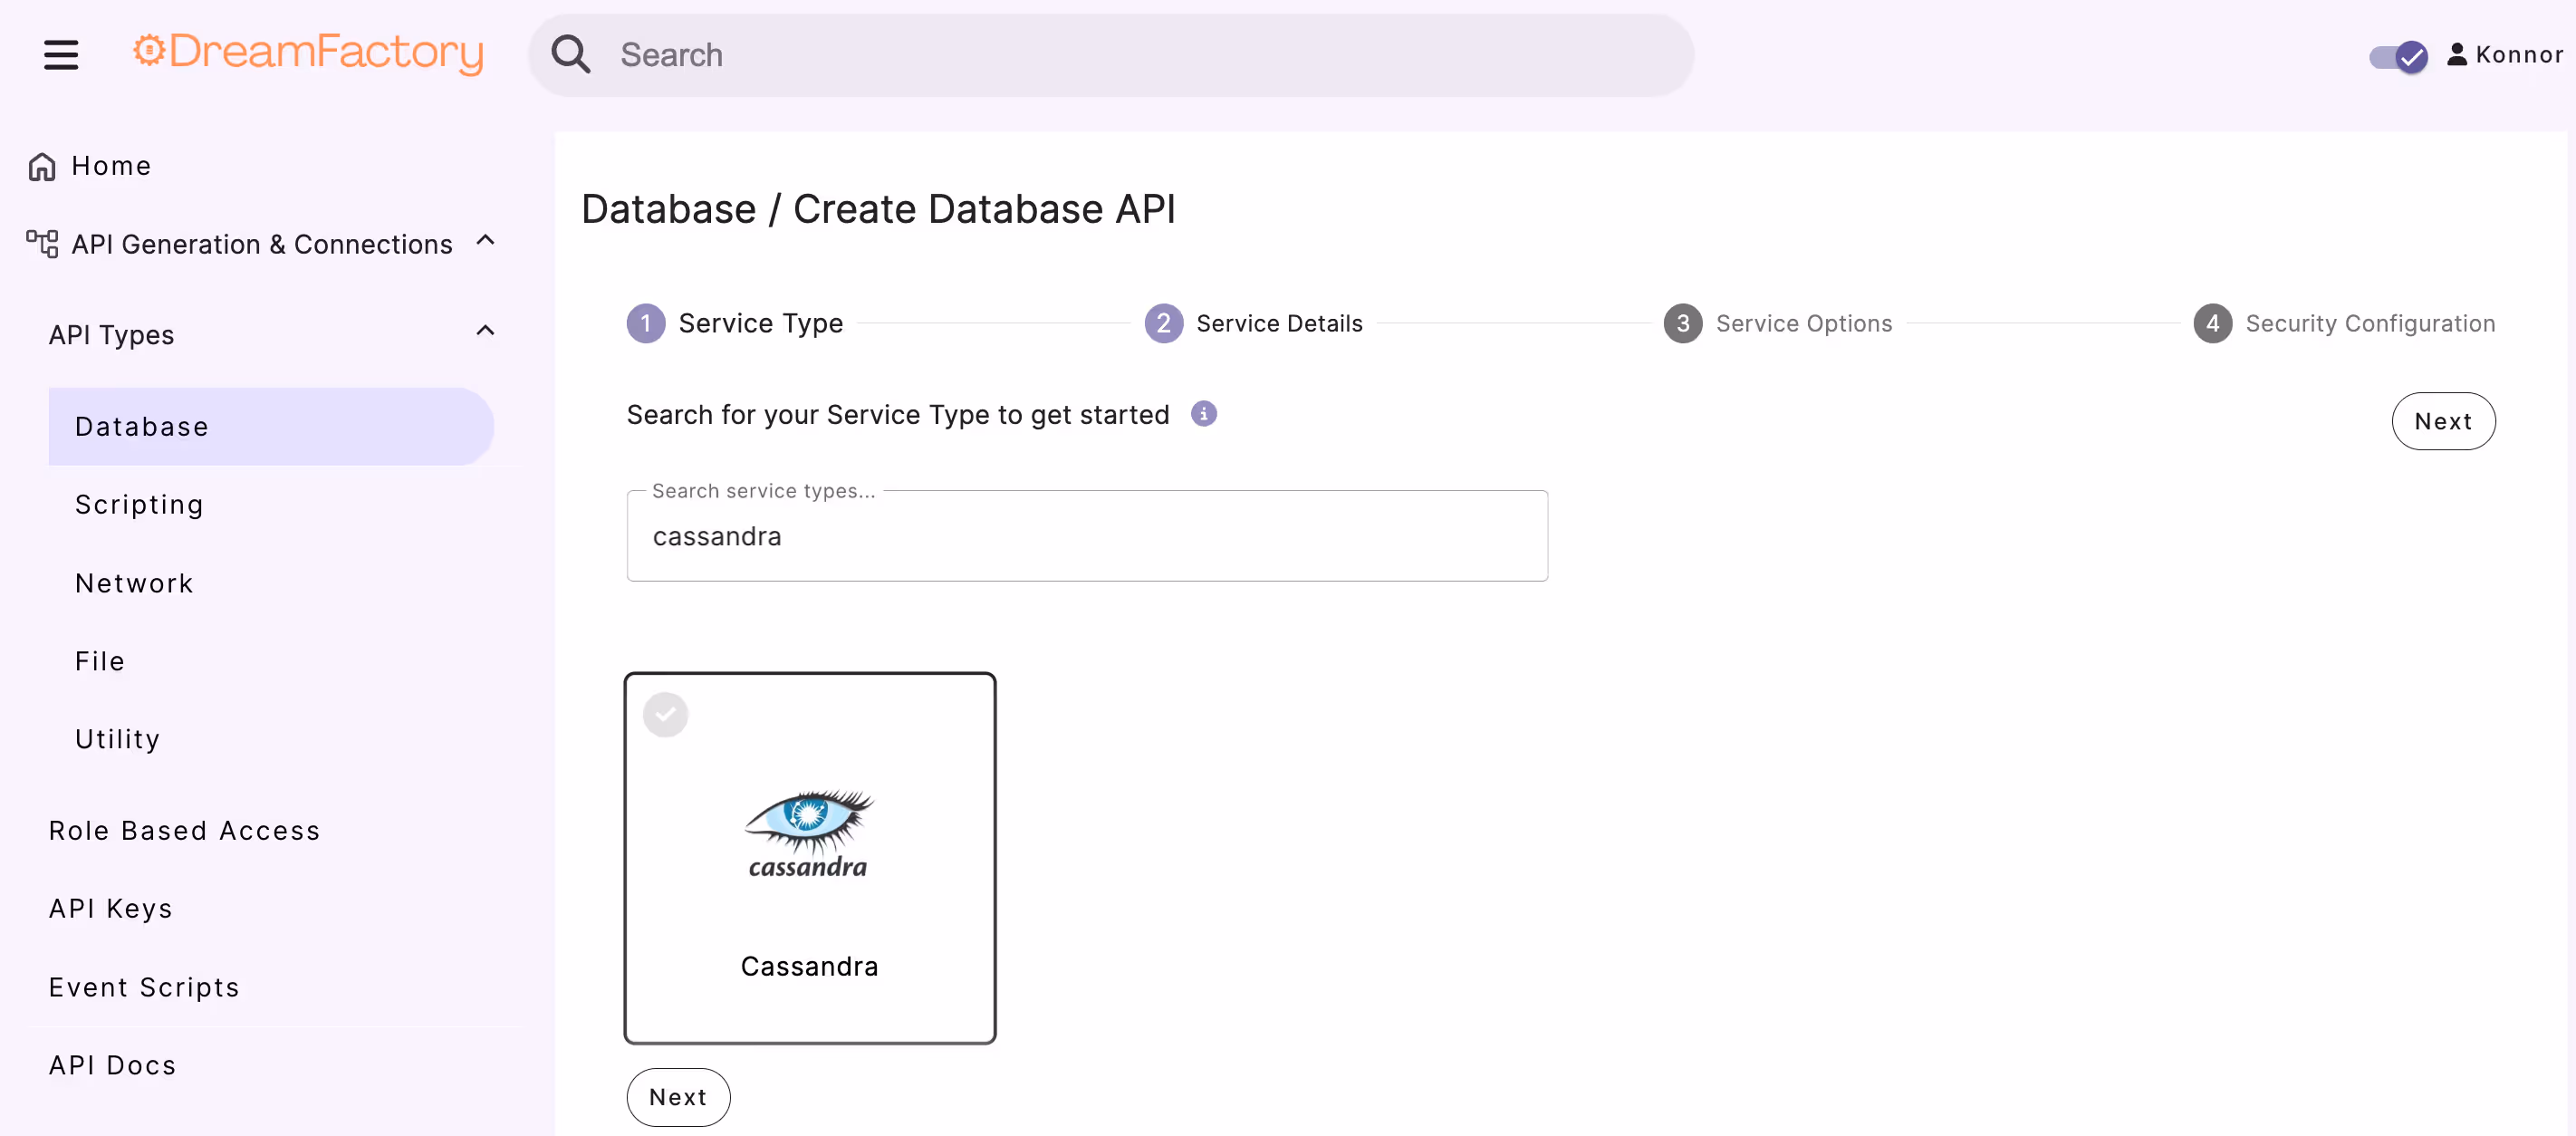The height and width of the screenshot is (1136, 2576).
Task: Open Network API type
Action: 134,583
